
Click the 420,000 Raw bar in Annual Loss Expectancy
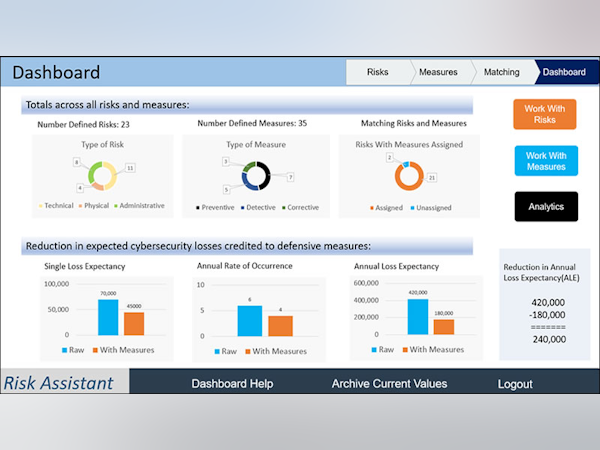coord(418,317)
